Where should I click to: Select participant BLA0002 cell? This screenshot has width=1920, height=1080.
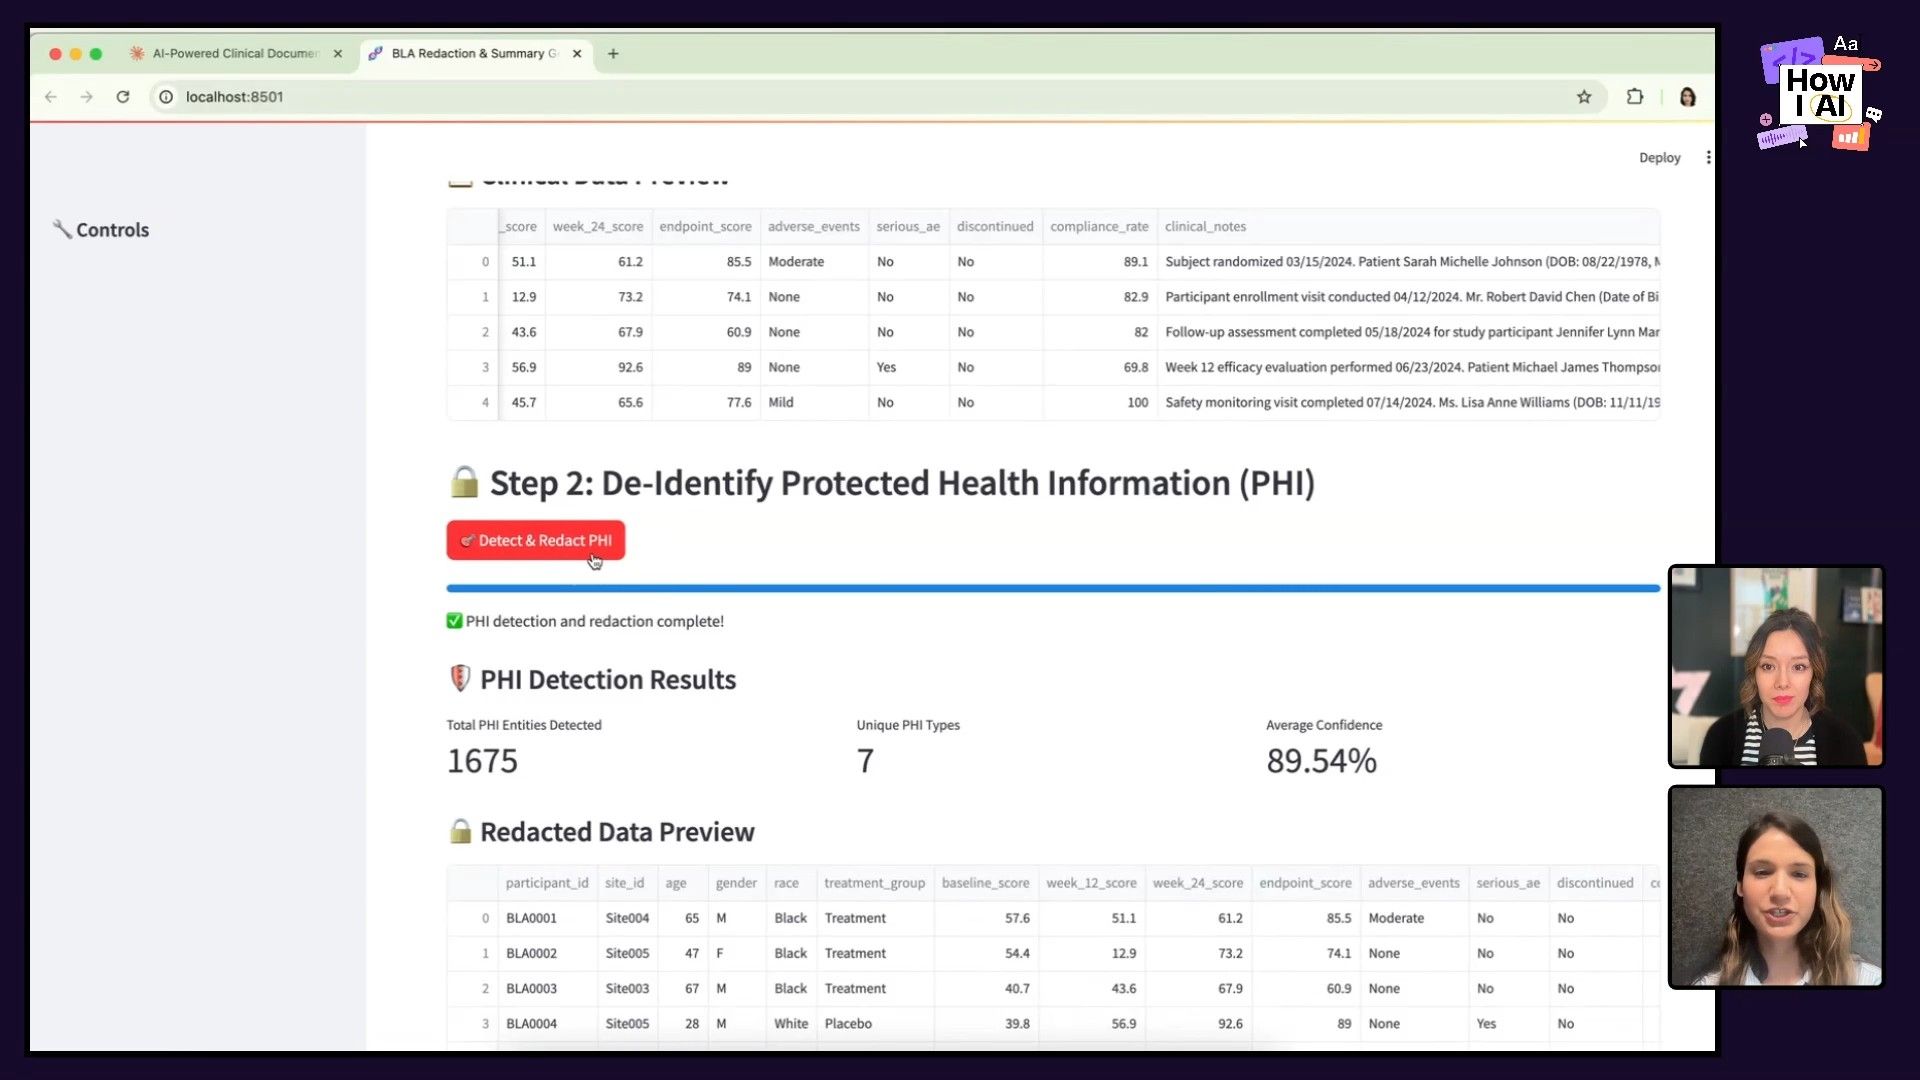pyautogui.click(x=547, y=953)
